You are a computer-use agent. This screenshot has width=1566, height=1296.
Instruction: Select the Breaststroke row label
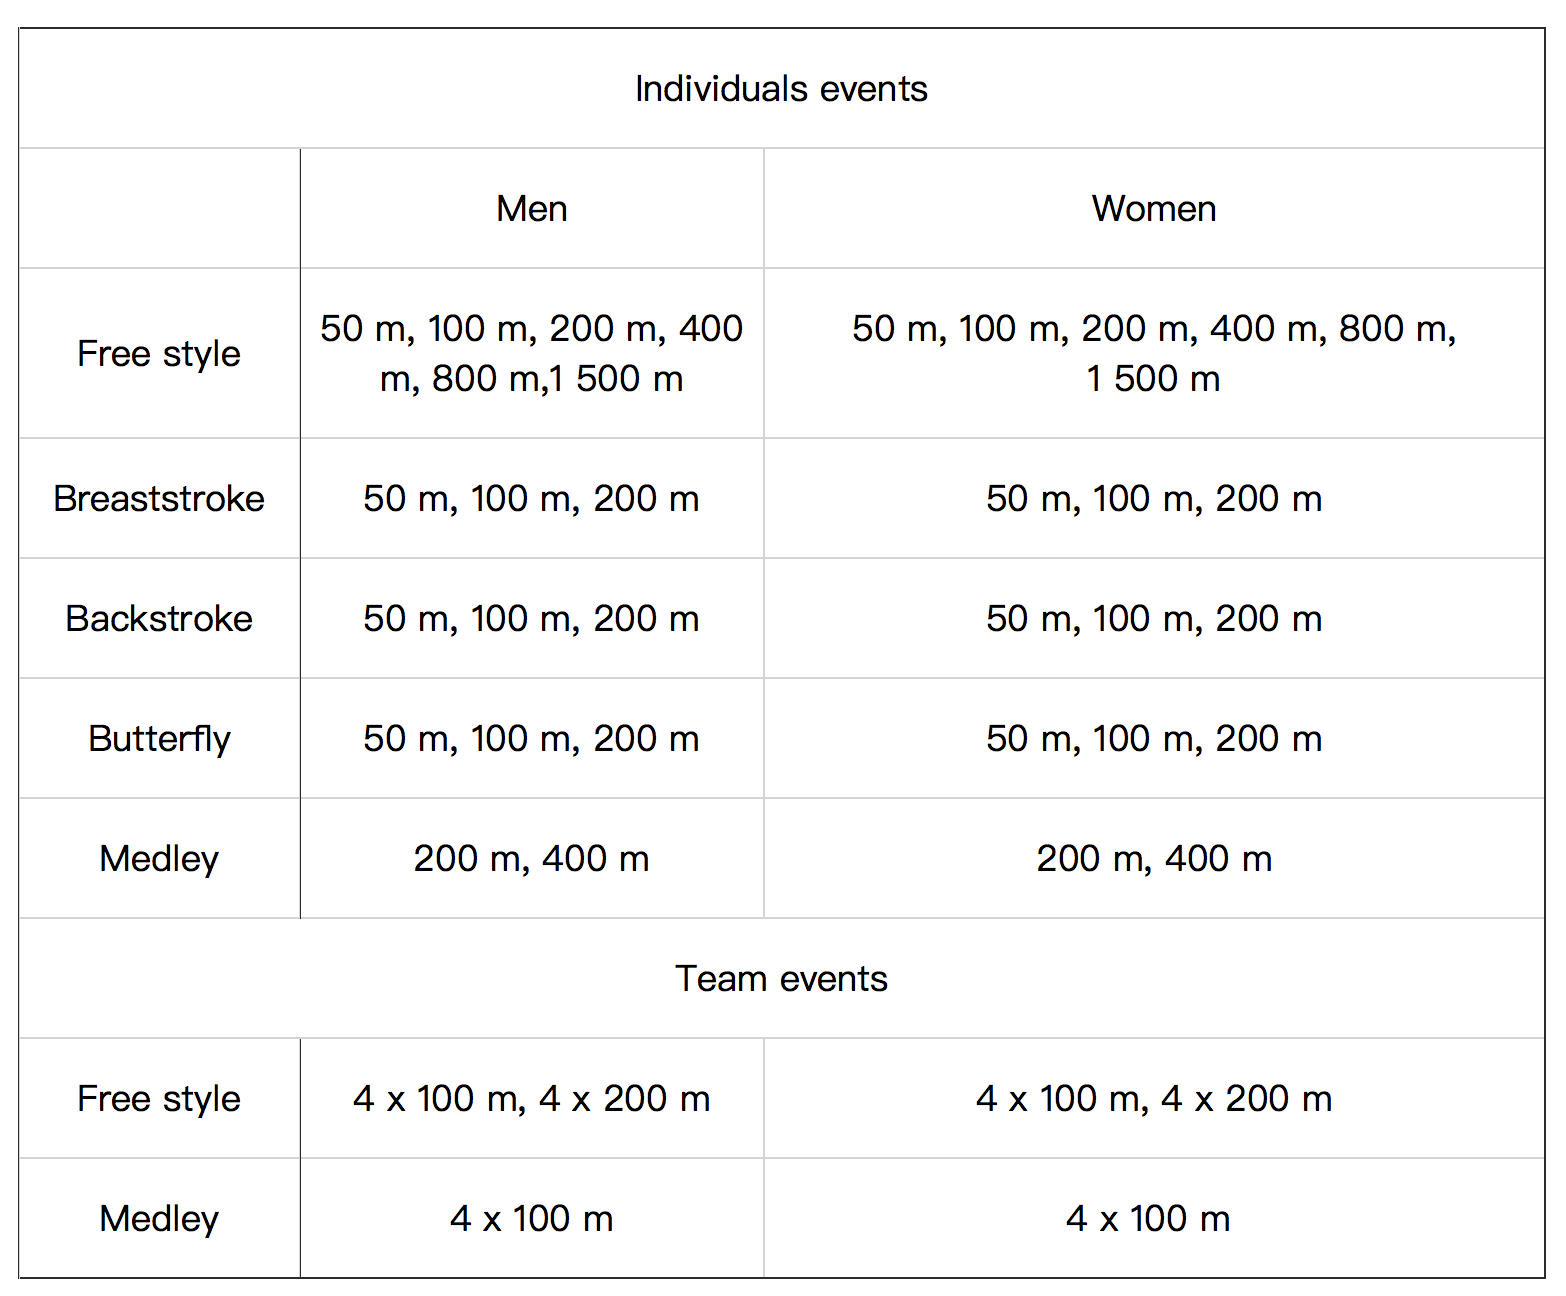coord(160,499)
